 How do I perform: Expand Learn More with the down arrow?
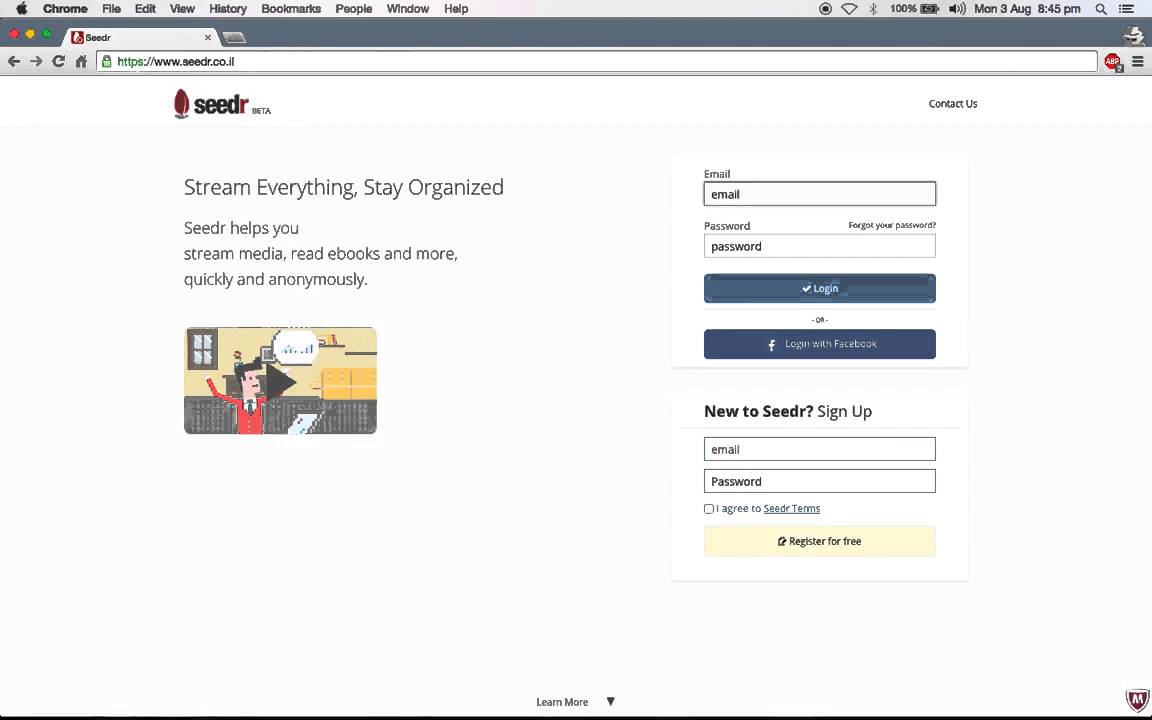611,702
